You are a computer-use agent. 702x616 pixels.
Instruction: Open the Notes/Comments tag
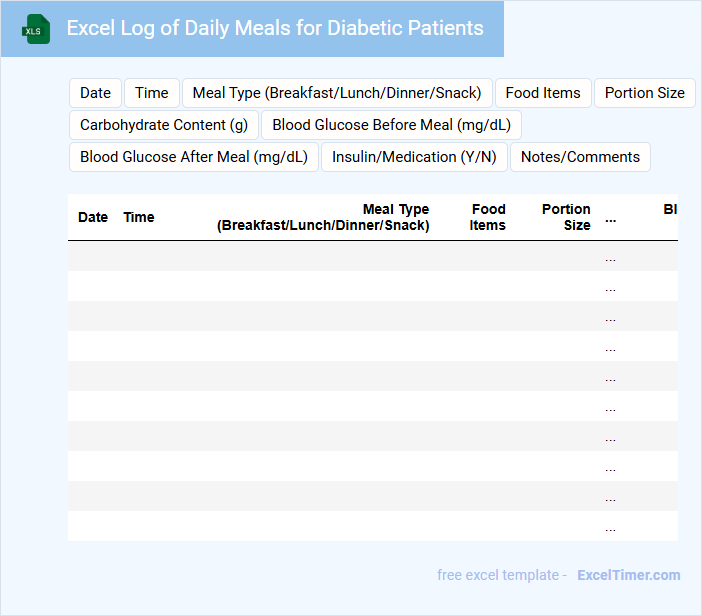[x=580, y=157]
